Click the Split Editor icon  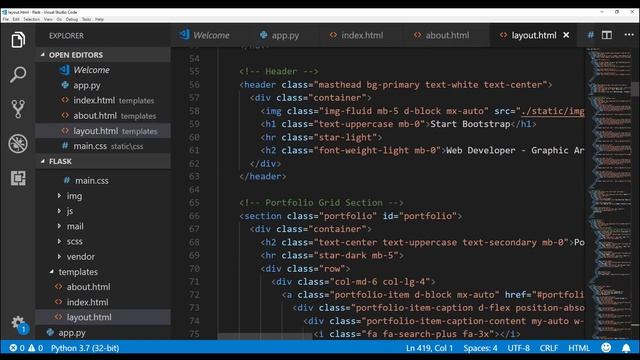pos(607,35)
